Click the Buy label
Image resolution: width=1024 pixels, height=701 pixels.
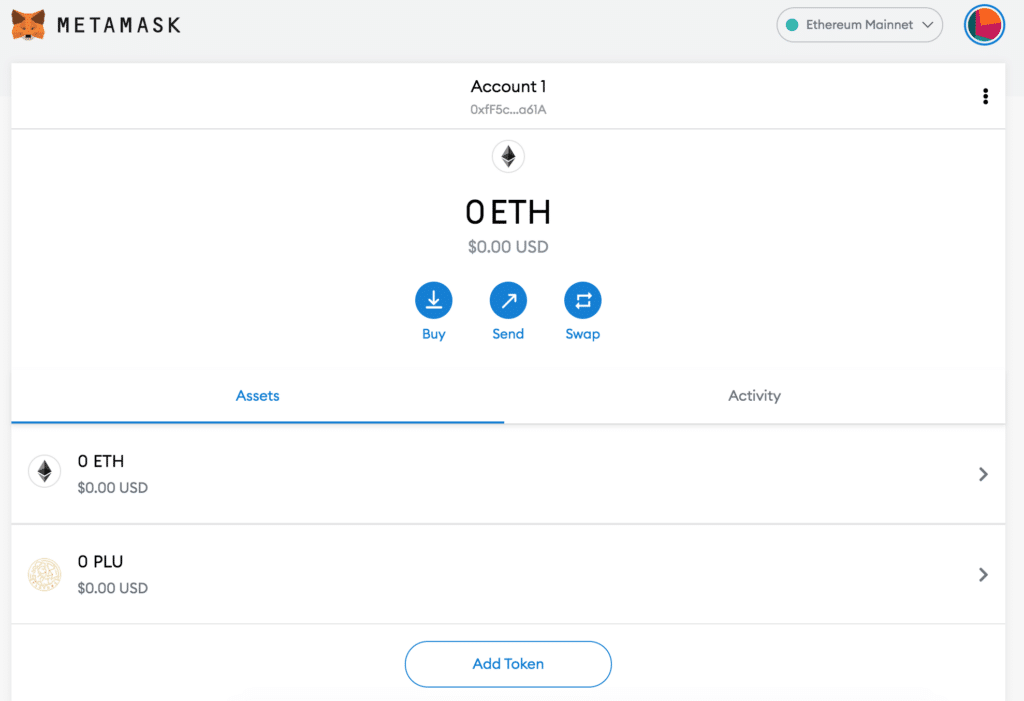point(434,334)
